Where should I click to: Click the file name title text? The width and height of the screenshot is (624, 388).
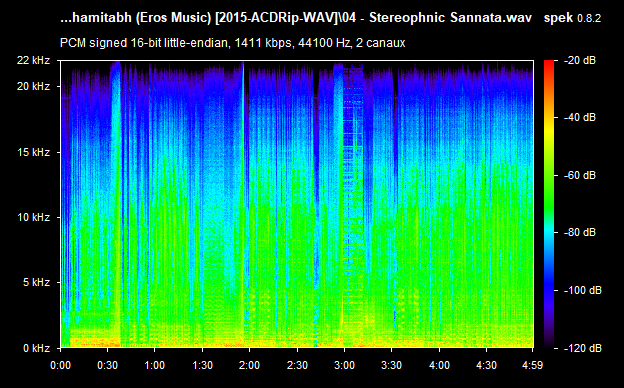296,18
